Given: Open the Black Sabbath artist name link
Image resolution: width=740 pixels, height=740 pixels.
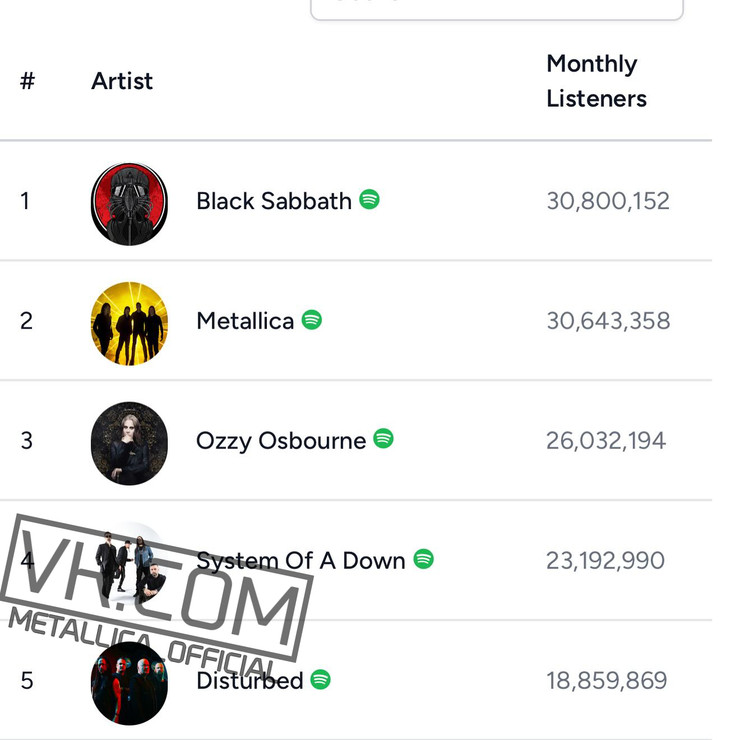Looking at the screenshot, I should point(274,201).
